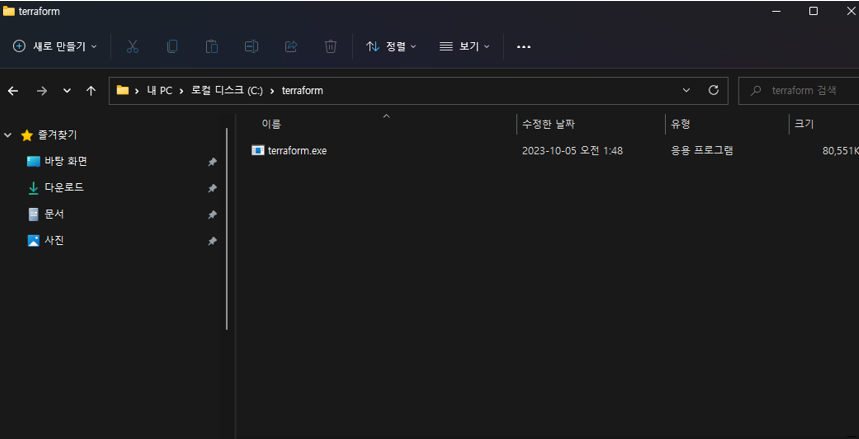Click the Cut scissors icon
The width and height of the screenshot is (859, 439).
point(132,47)
